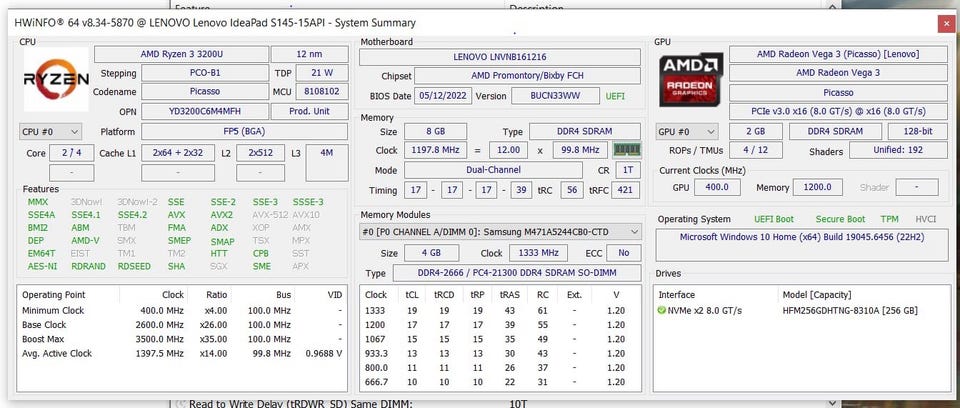Viewport: 960px width, 408px height.
Task: Open the CPU #0 selector dropdown
Action: [50, 131]
